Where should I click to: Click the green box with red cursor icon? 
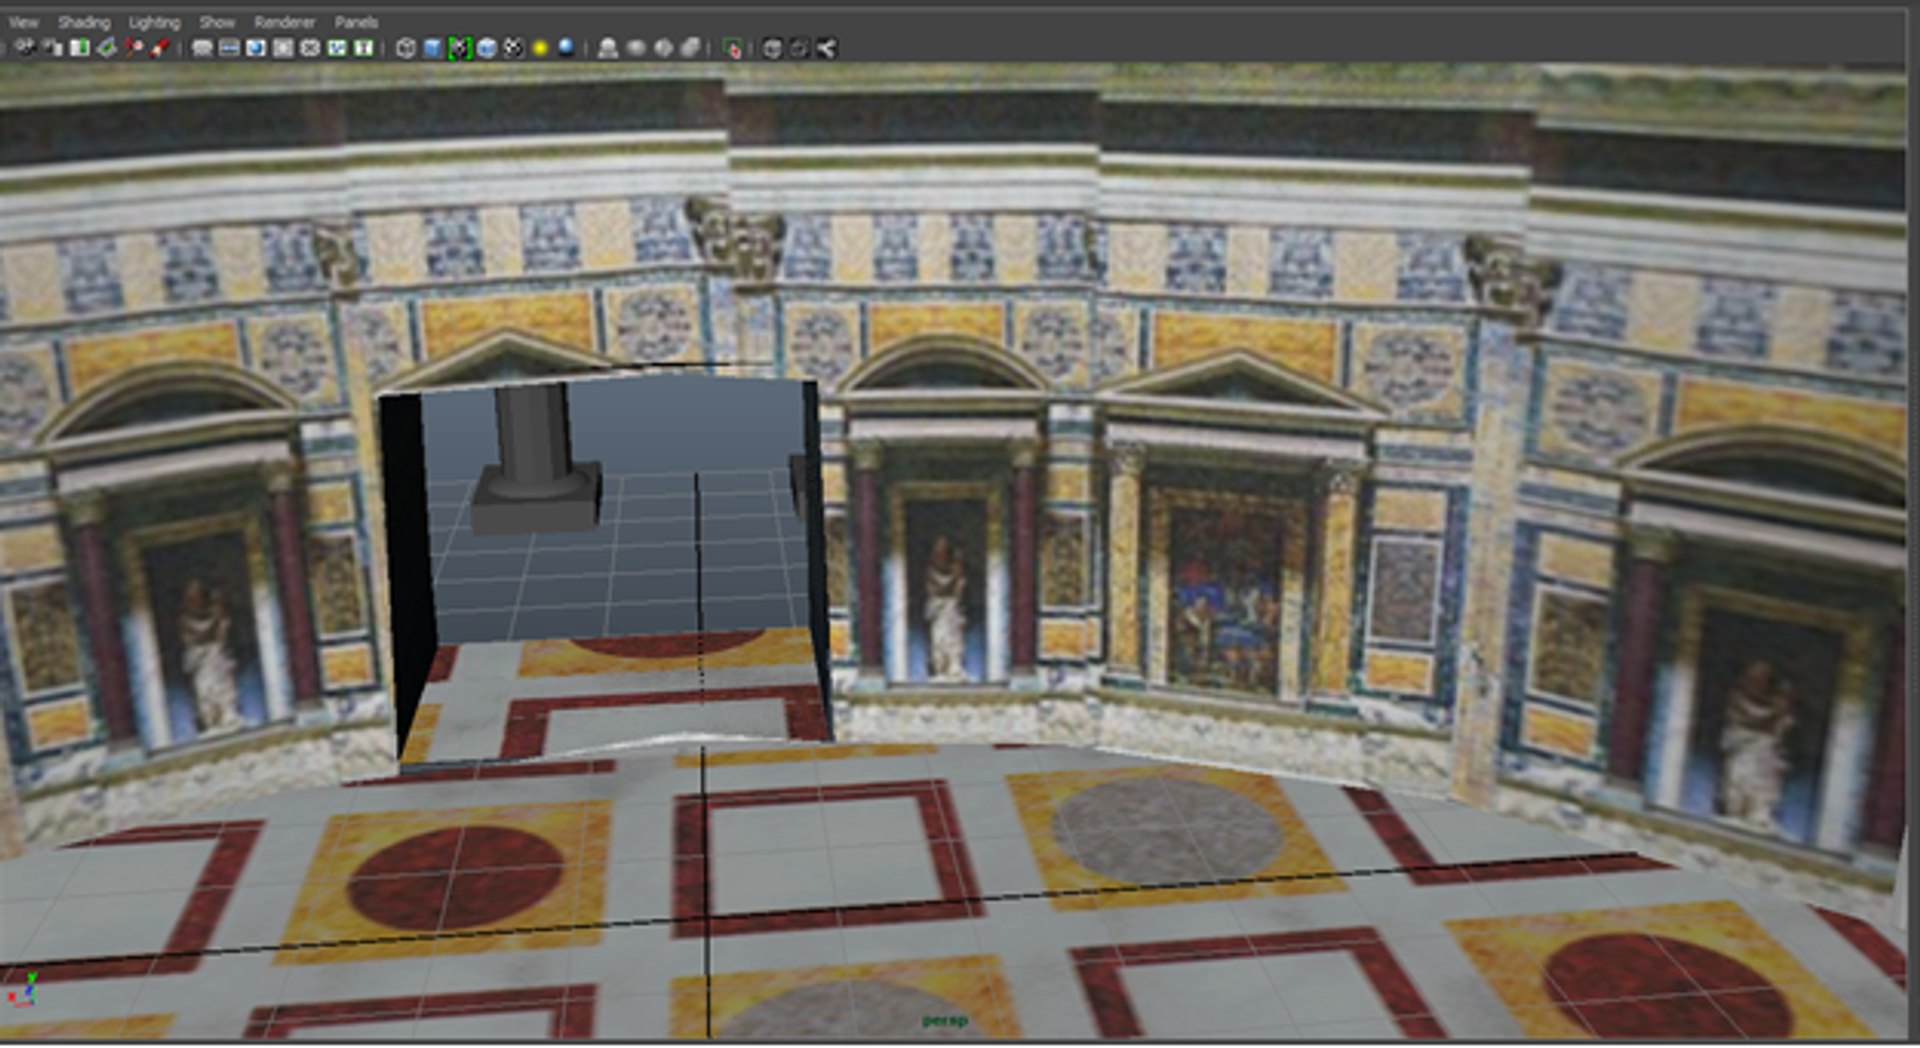[733, 48]
